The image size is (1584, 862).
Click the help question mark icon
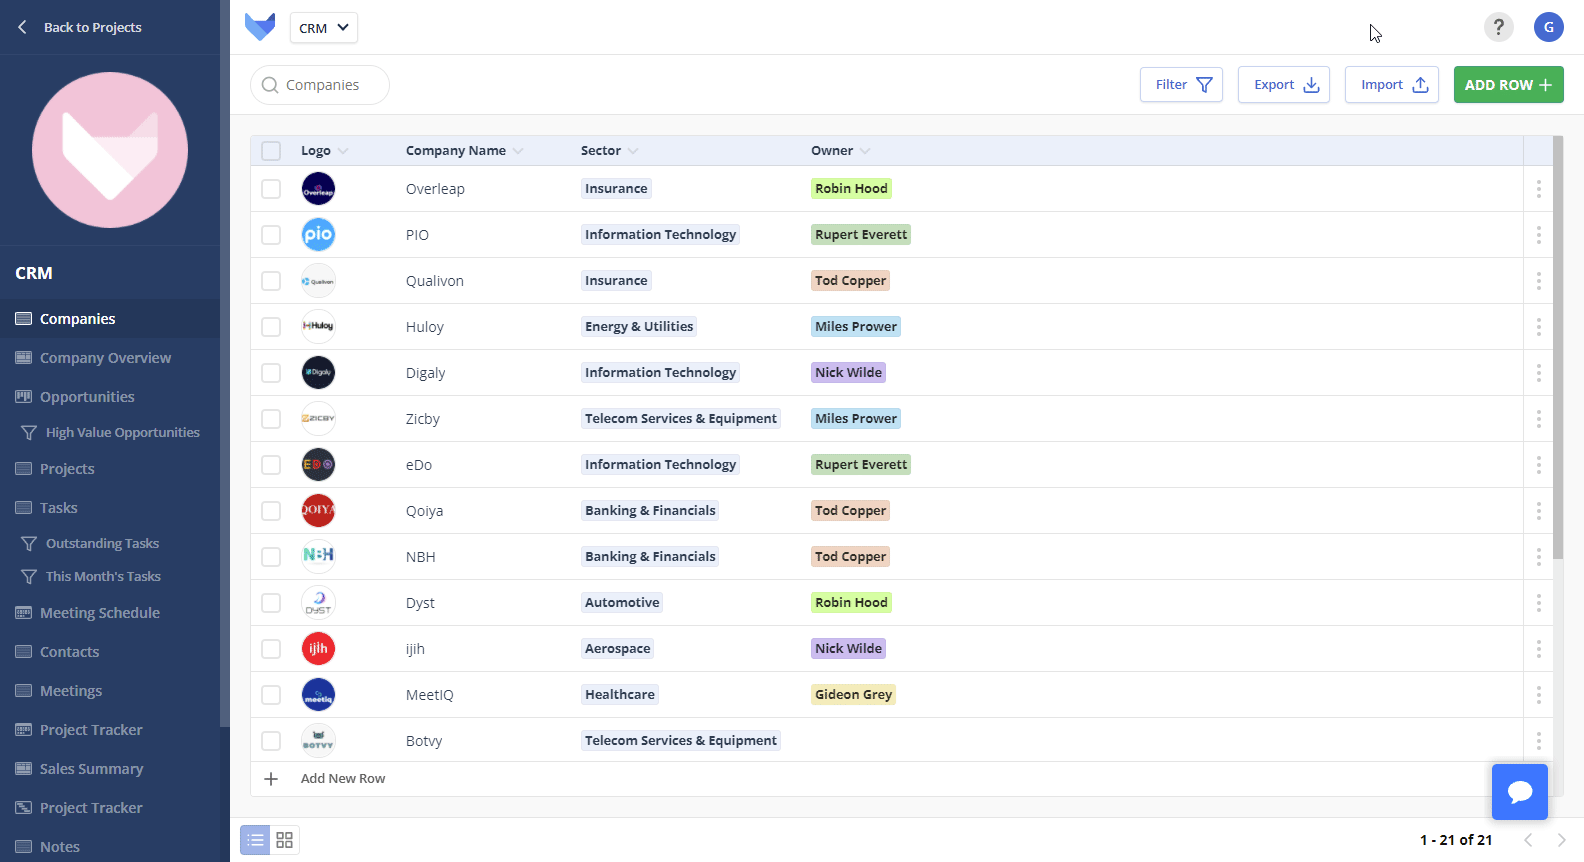point(1498,27)
